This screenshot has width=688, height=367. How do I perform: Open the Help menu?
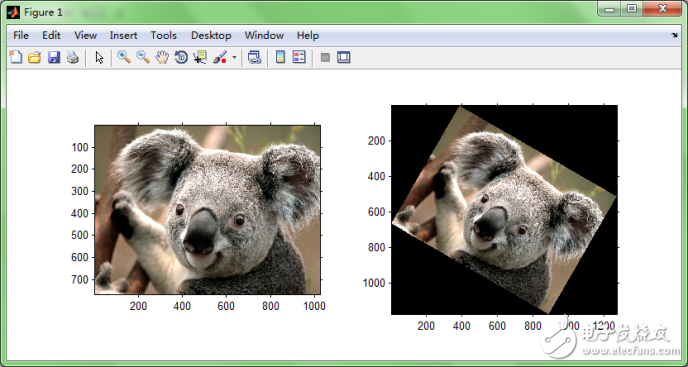308,36
